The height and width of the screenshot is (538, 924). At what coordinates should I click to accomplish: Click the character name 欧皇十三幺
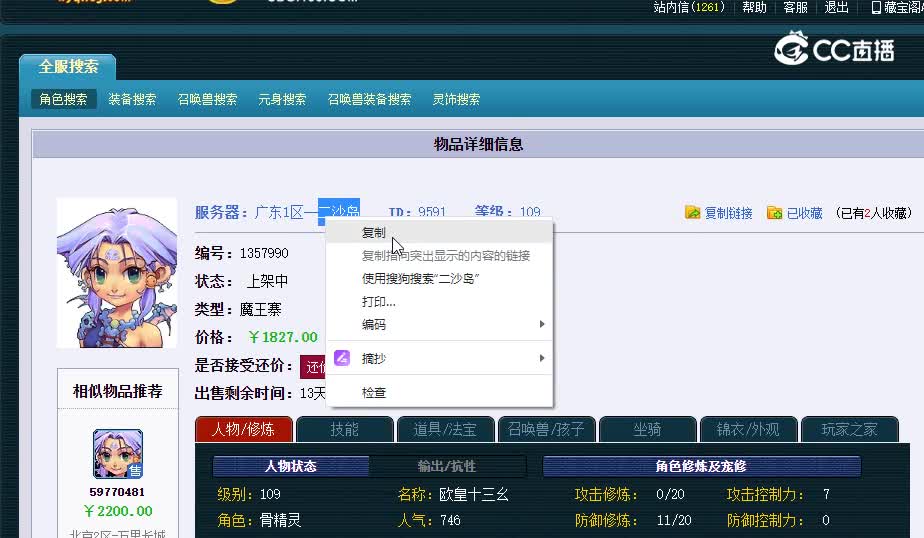pyautogui.click(x=474, y=494)
